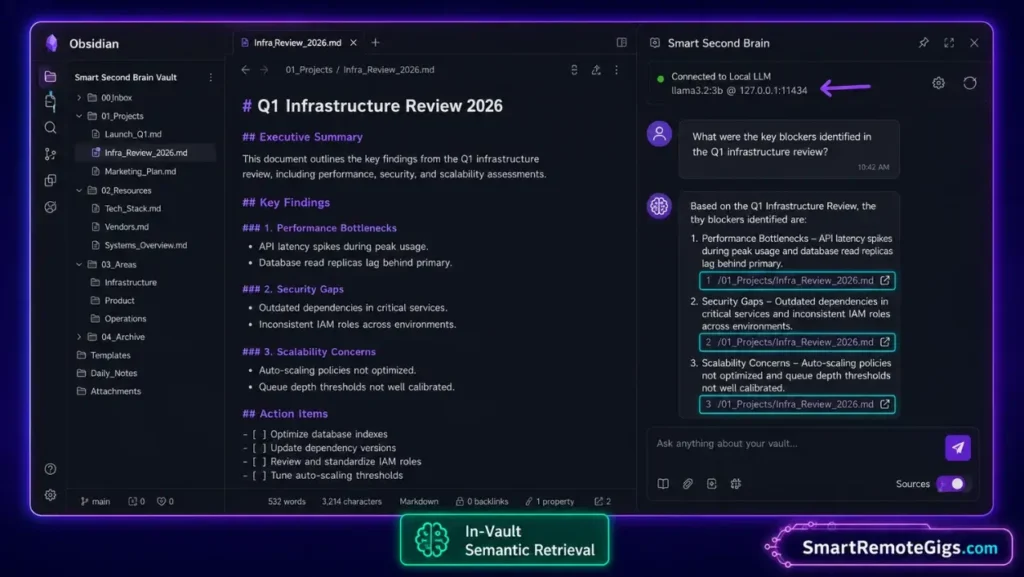
Task: Add a new tab with plus icon
Action: 376,42
